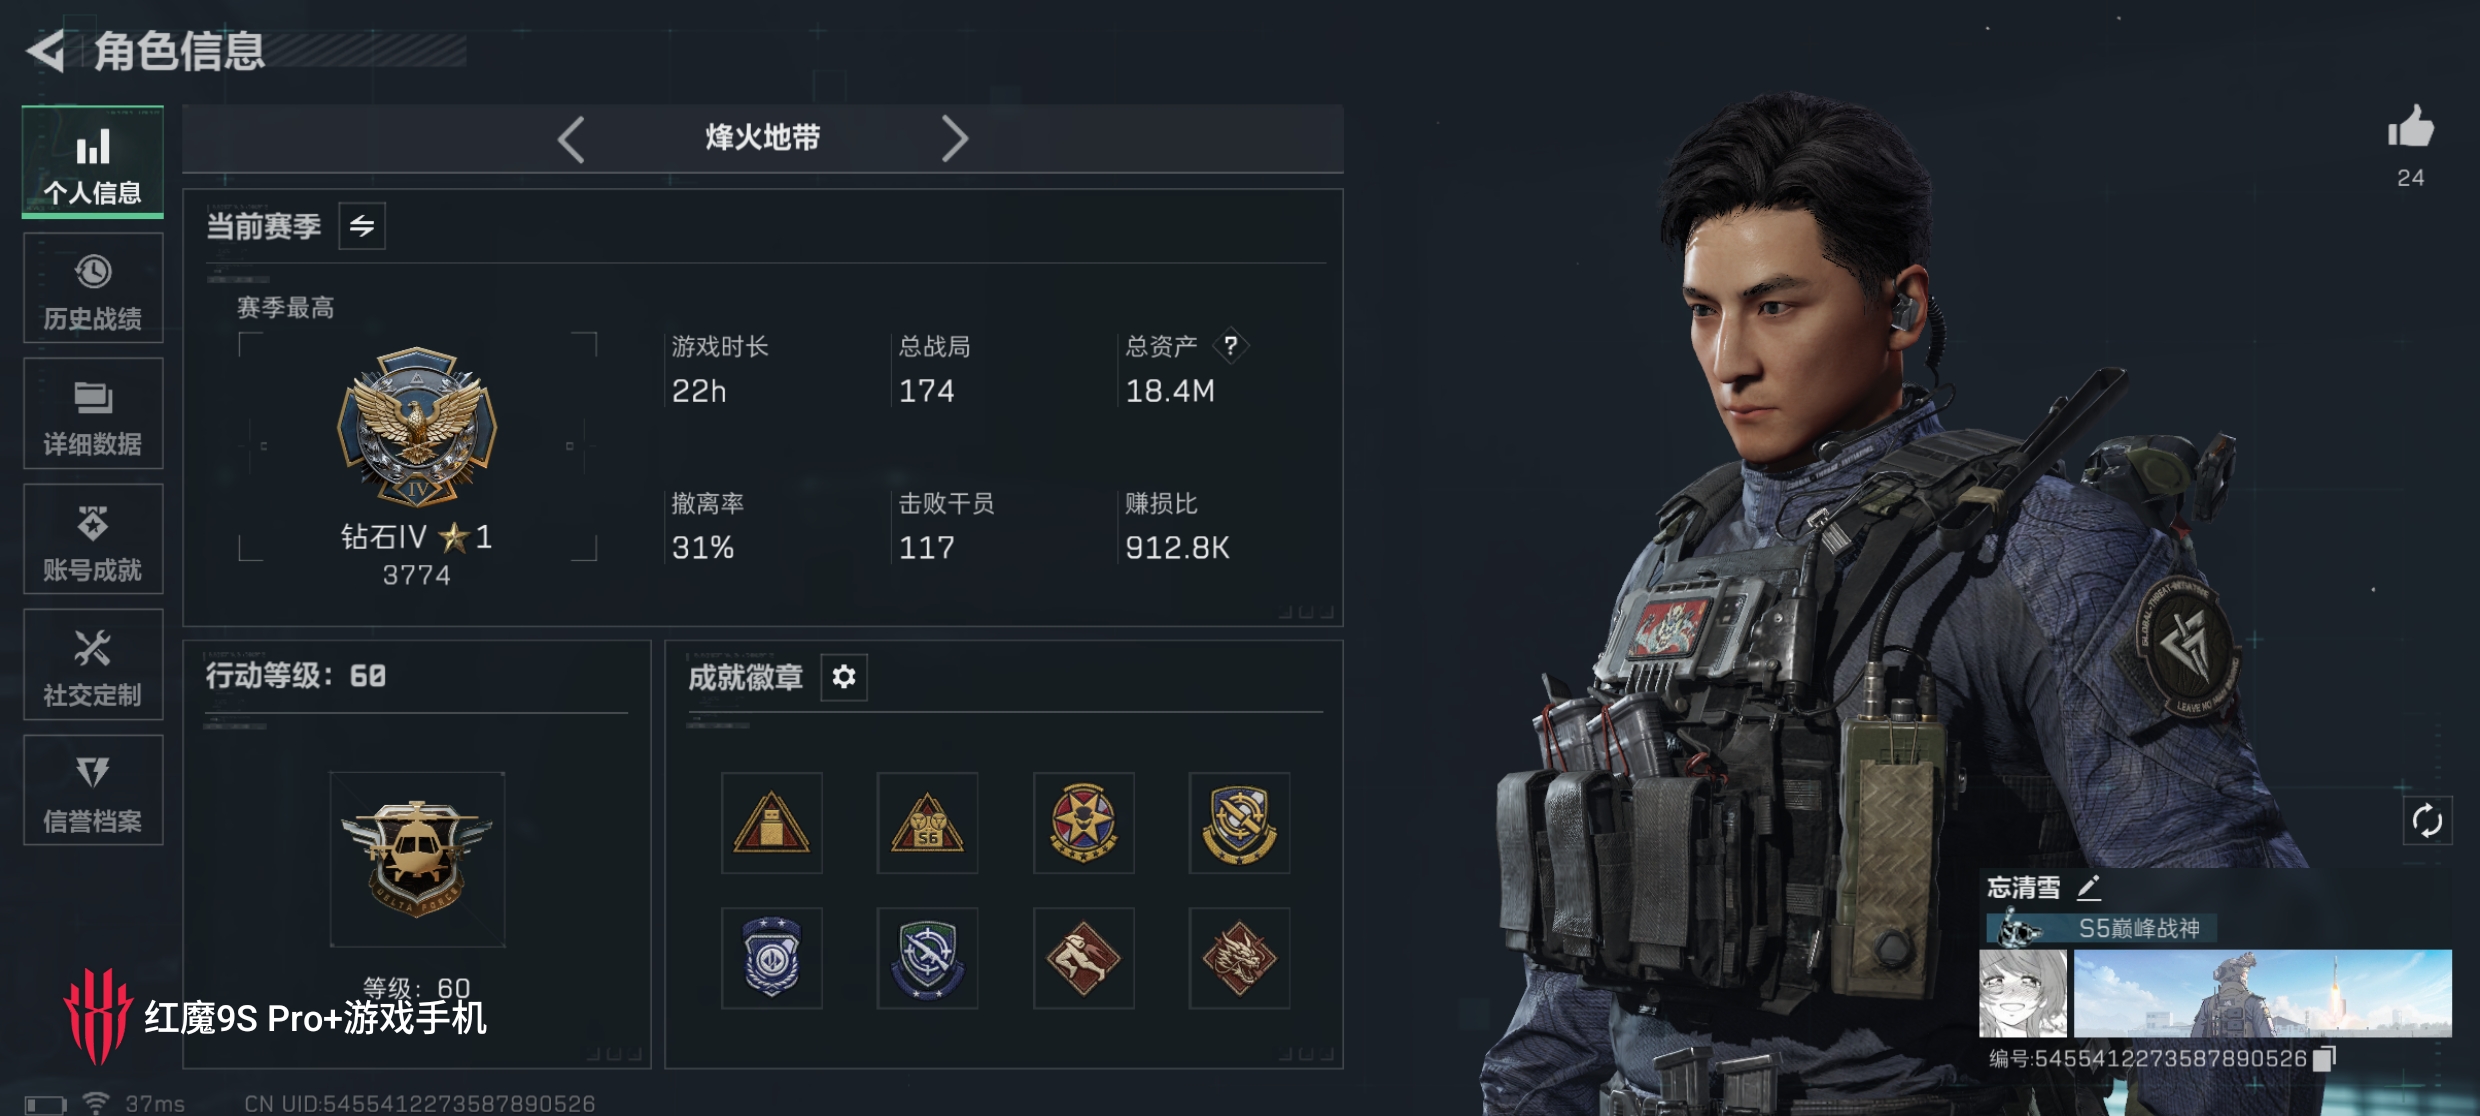Open the 详细数据 sidebar section
The height and width of the screenshot is (1116, 2480).
93,414
